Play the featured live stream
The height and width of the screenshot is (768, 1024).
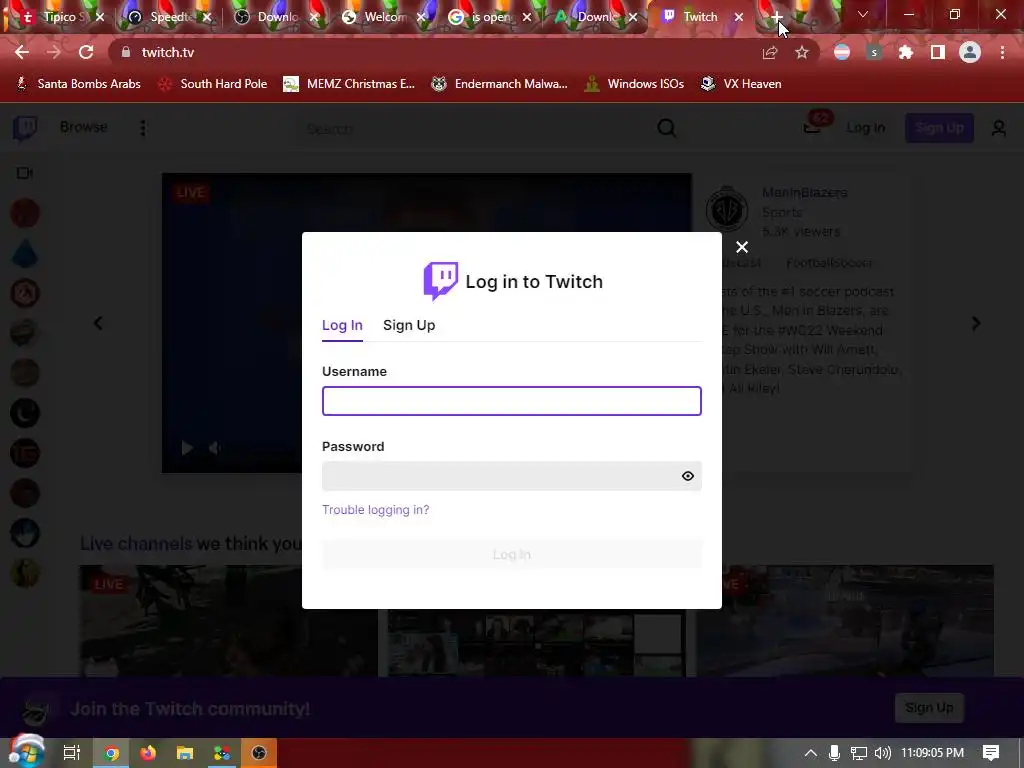click(187, 448)
